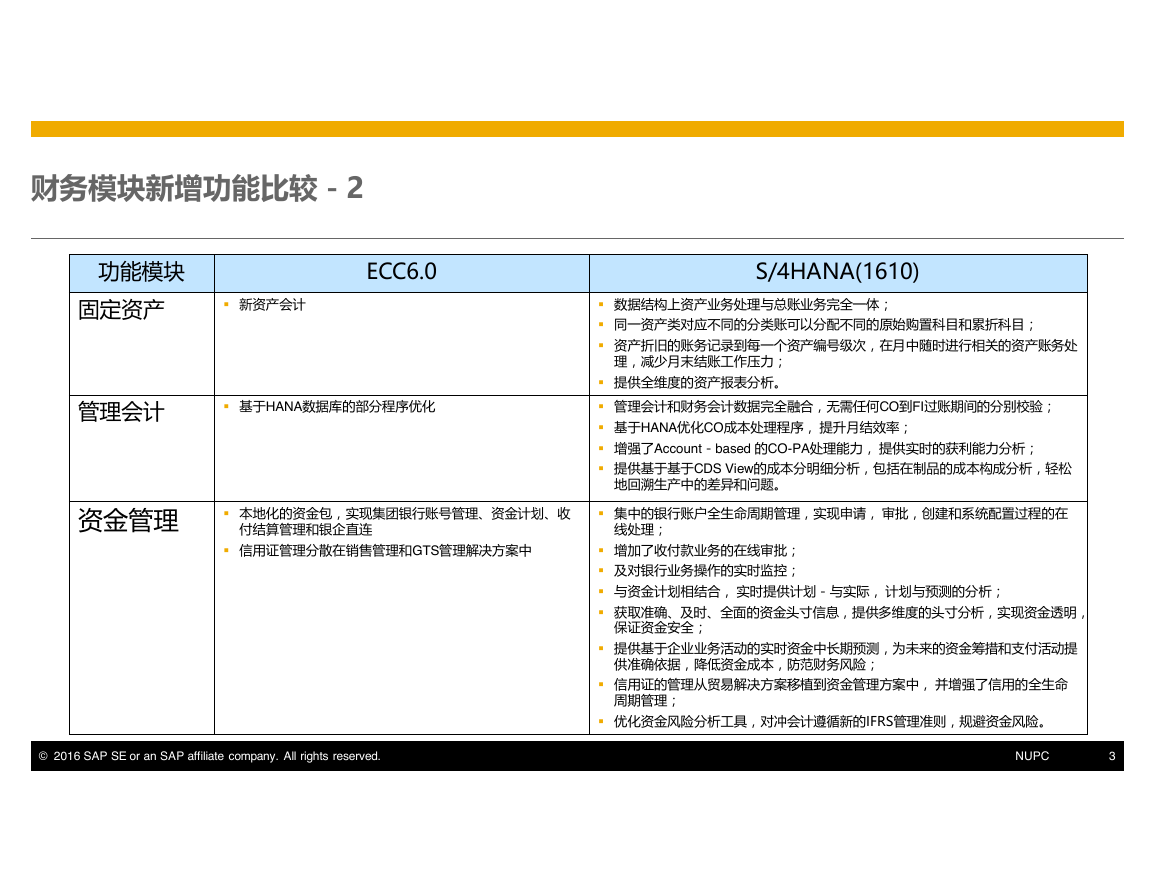This screenshot has height=893, width=1155.
Task: Click the slide page number 3
Action: click(x=1112, y=756)
